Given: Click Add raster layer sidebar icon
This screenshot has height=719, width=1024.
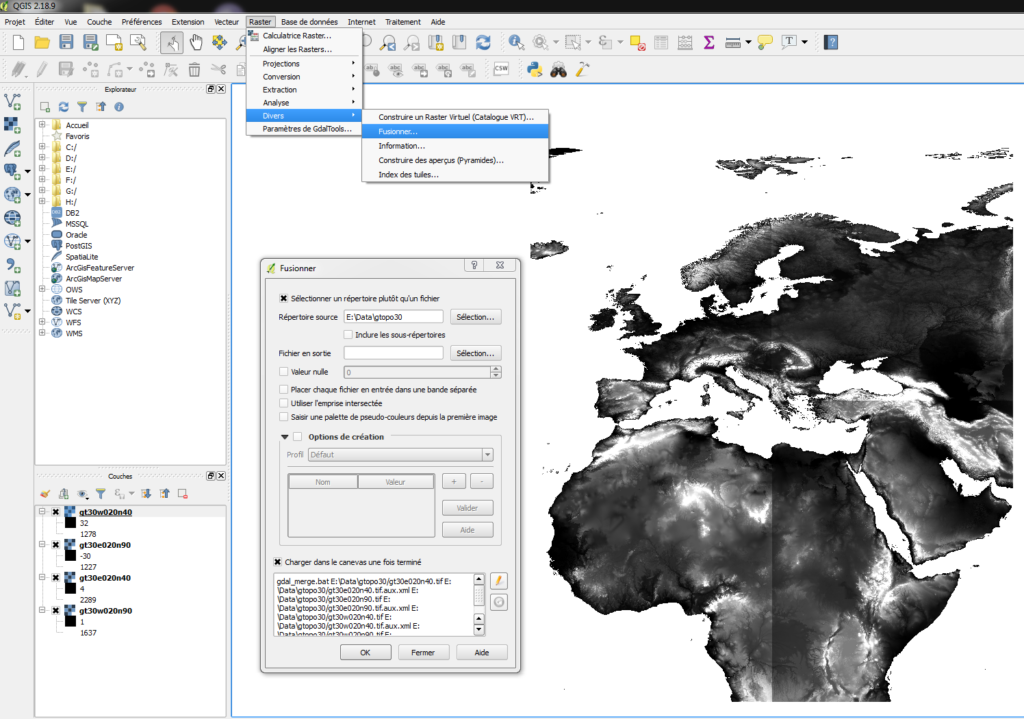Looking at the screenshot, I should click(x=12, y=125).
